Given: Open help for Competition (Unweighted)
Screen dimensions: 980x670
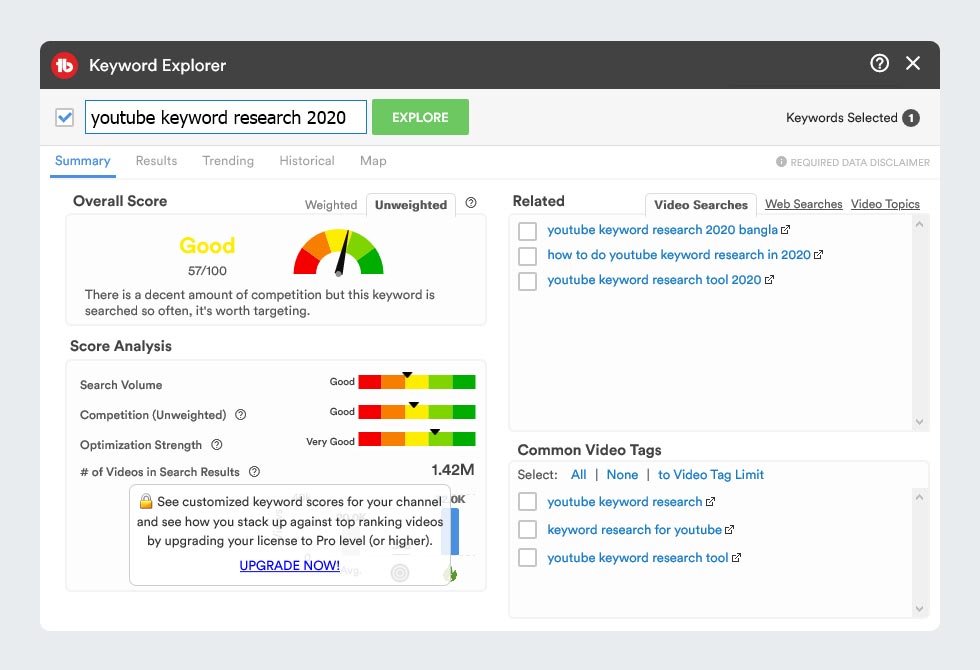Looking at the screenshot, I should [x=241, y=414].
